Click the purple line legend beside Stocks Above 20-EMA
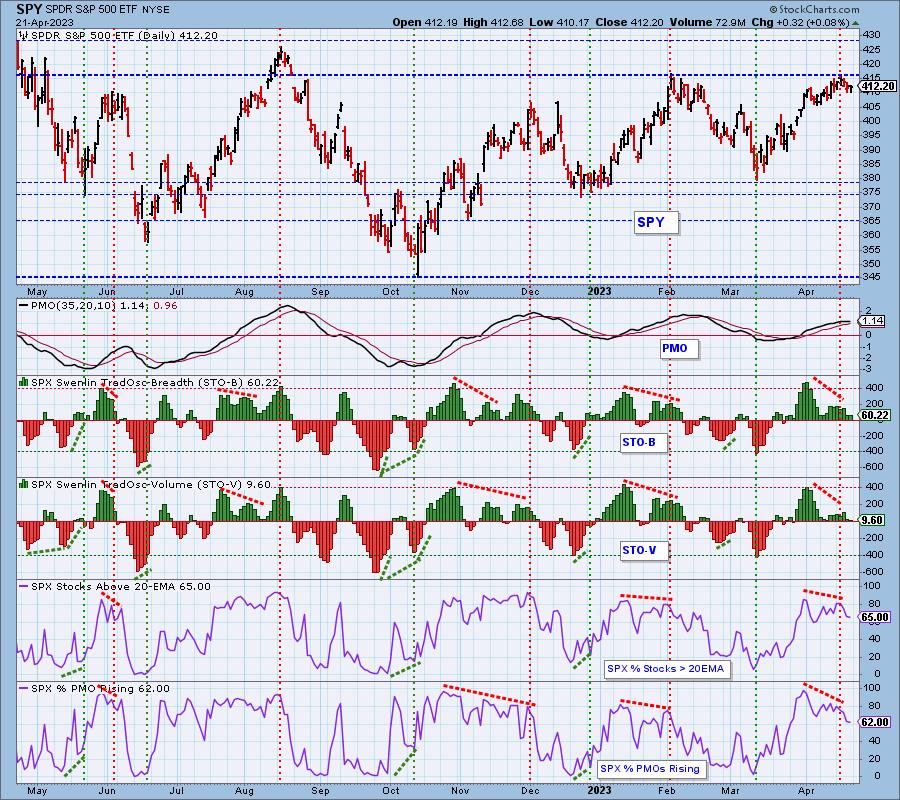900x800 pixels. click(x=24, y=587)
